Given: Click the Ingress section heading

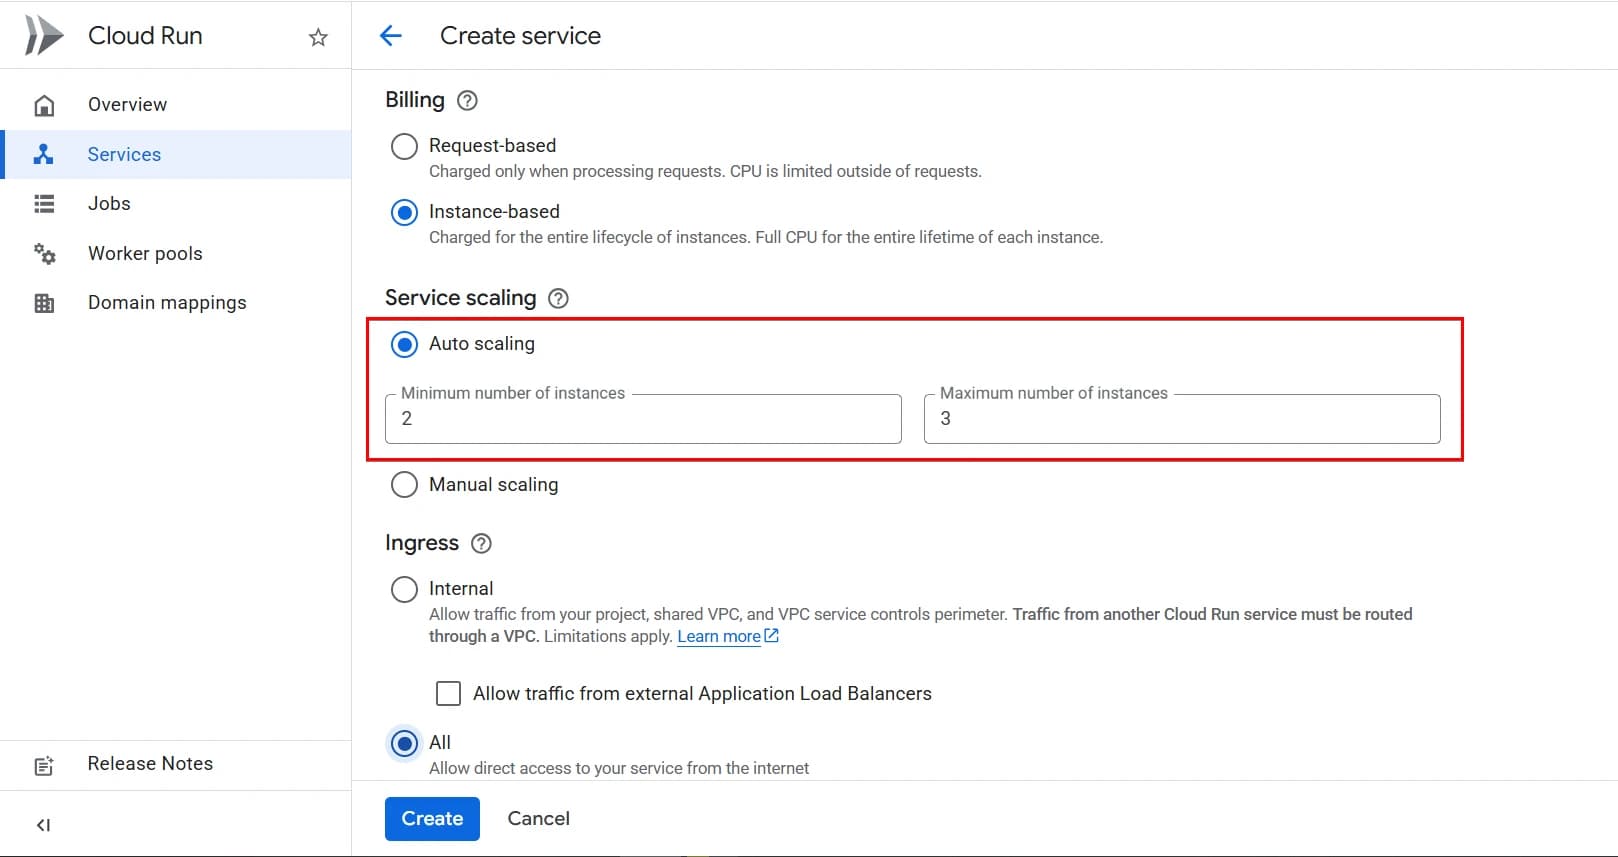Looking at the screenshot, I should tap(422, 543).
